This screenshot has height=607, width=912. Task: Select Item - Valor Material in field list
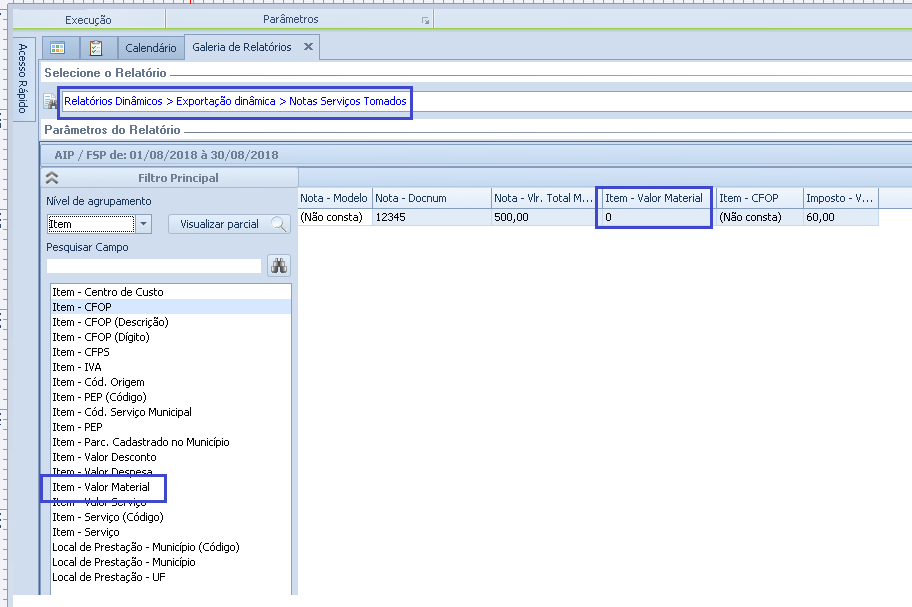tap(101, 487)
